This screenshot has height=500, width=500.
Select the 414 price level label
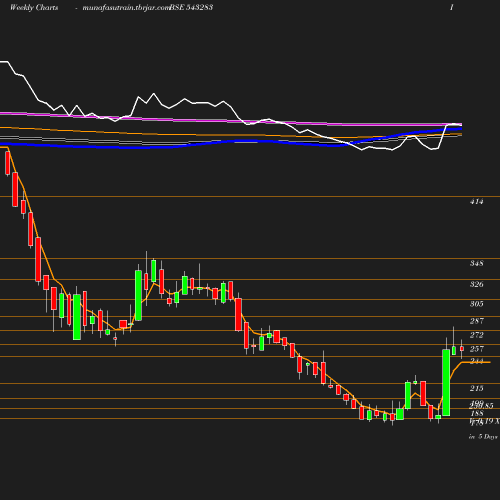[x=476, y=201]
